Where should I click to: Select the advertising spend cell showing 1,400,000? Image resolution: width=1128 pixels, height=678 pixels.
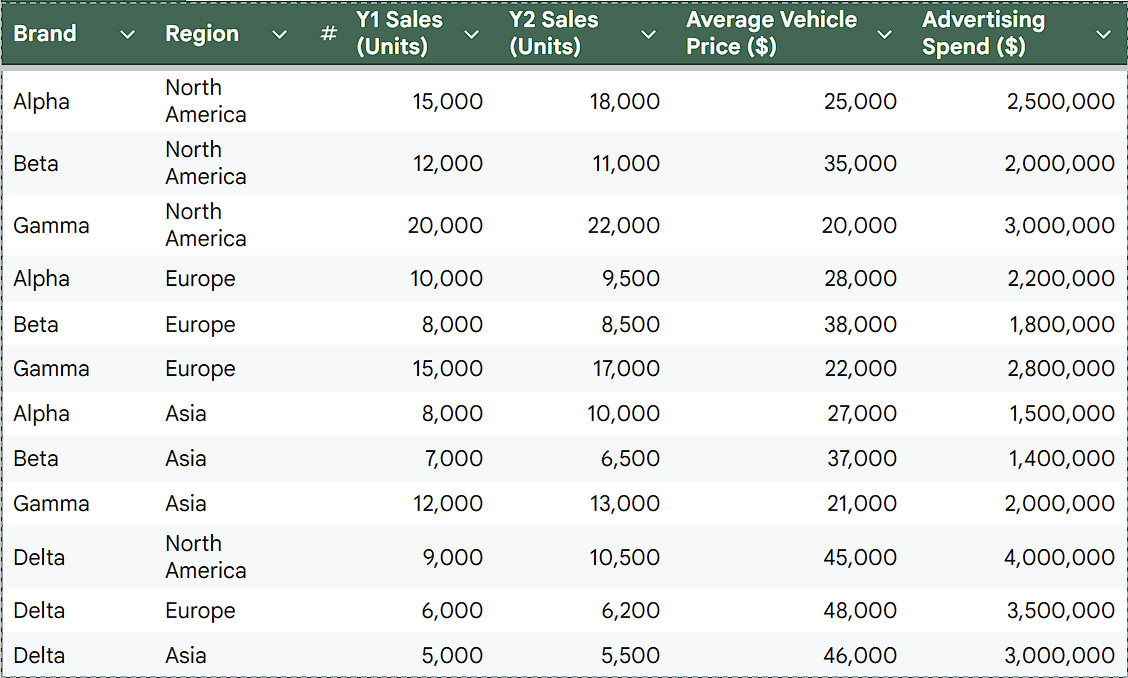pyautogui.click(x=1060, y=459)
